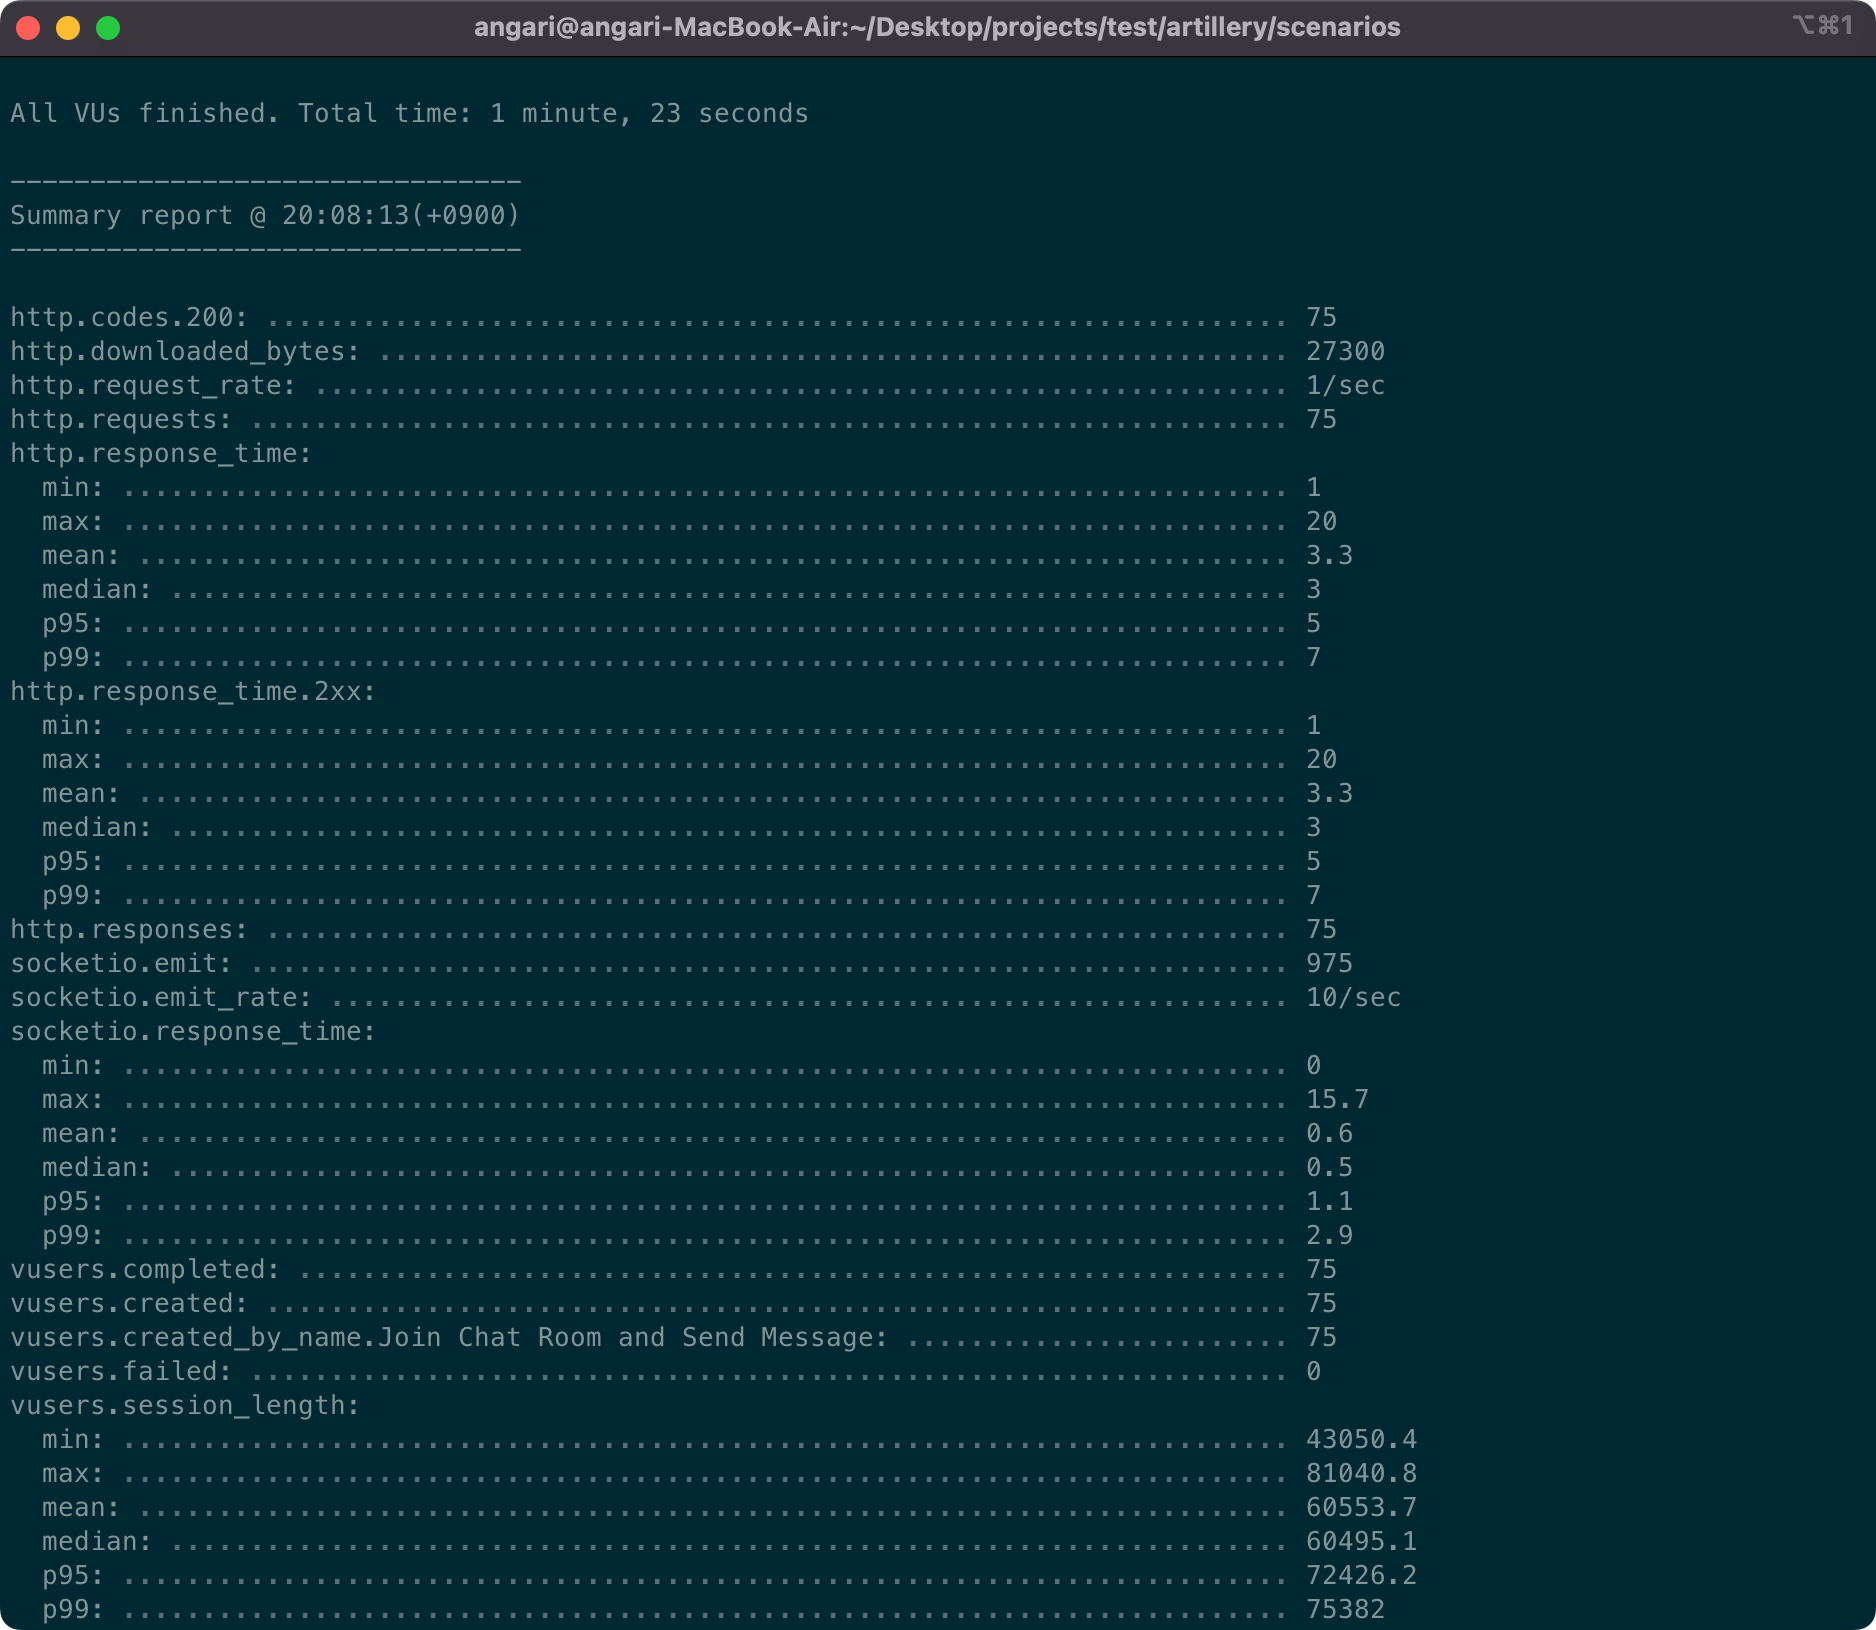Select the socketio max value 15.7
This screenshot has height=1630, width=1876.
click(x=1338, y=1099)
